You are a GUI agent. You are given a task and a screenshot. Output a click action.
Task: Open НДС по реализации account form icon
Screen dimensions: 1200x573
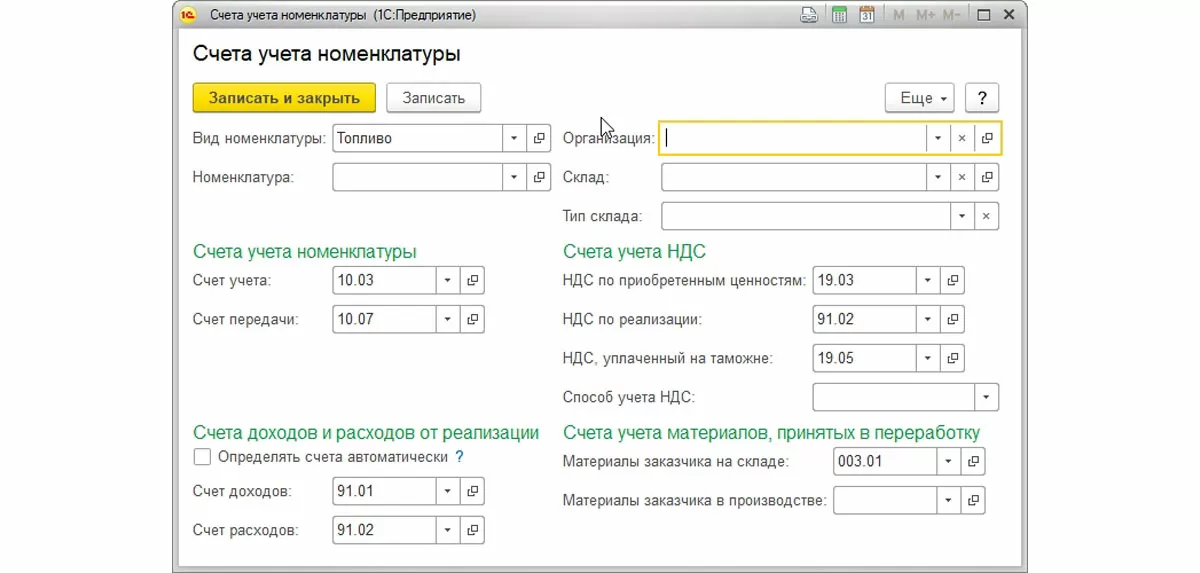[953, 320]
